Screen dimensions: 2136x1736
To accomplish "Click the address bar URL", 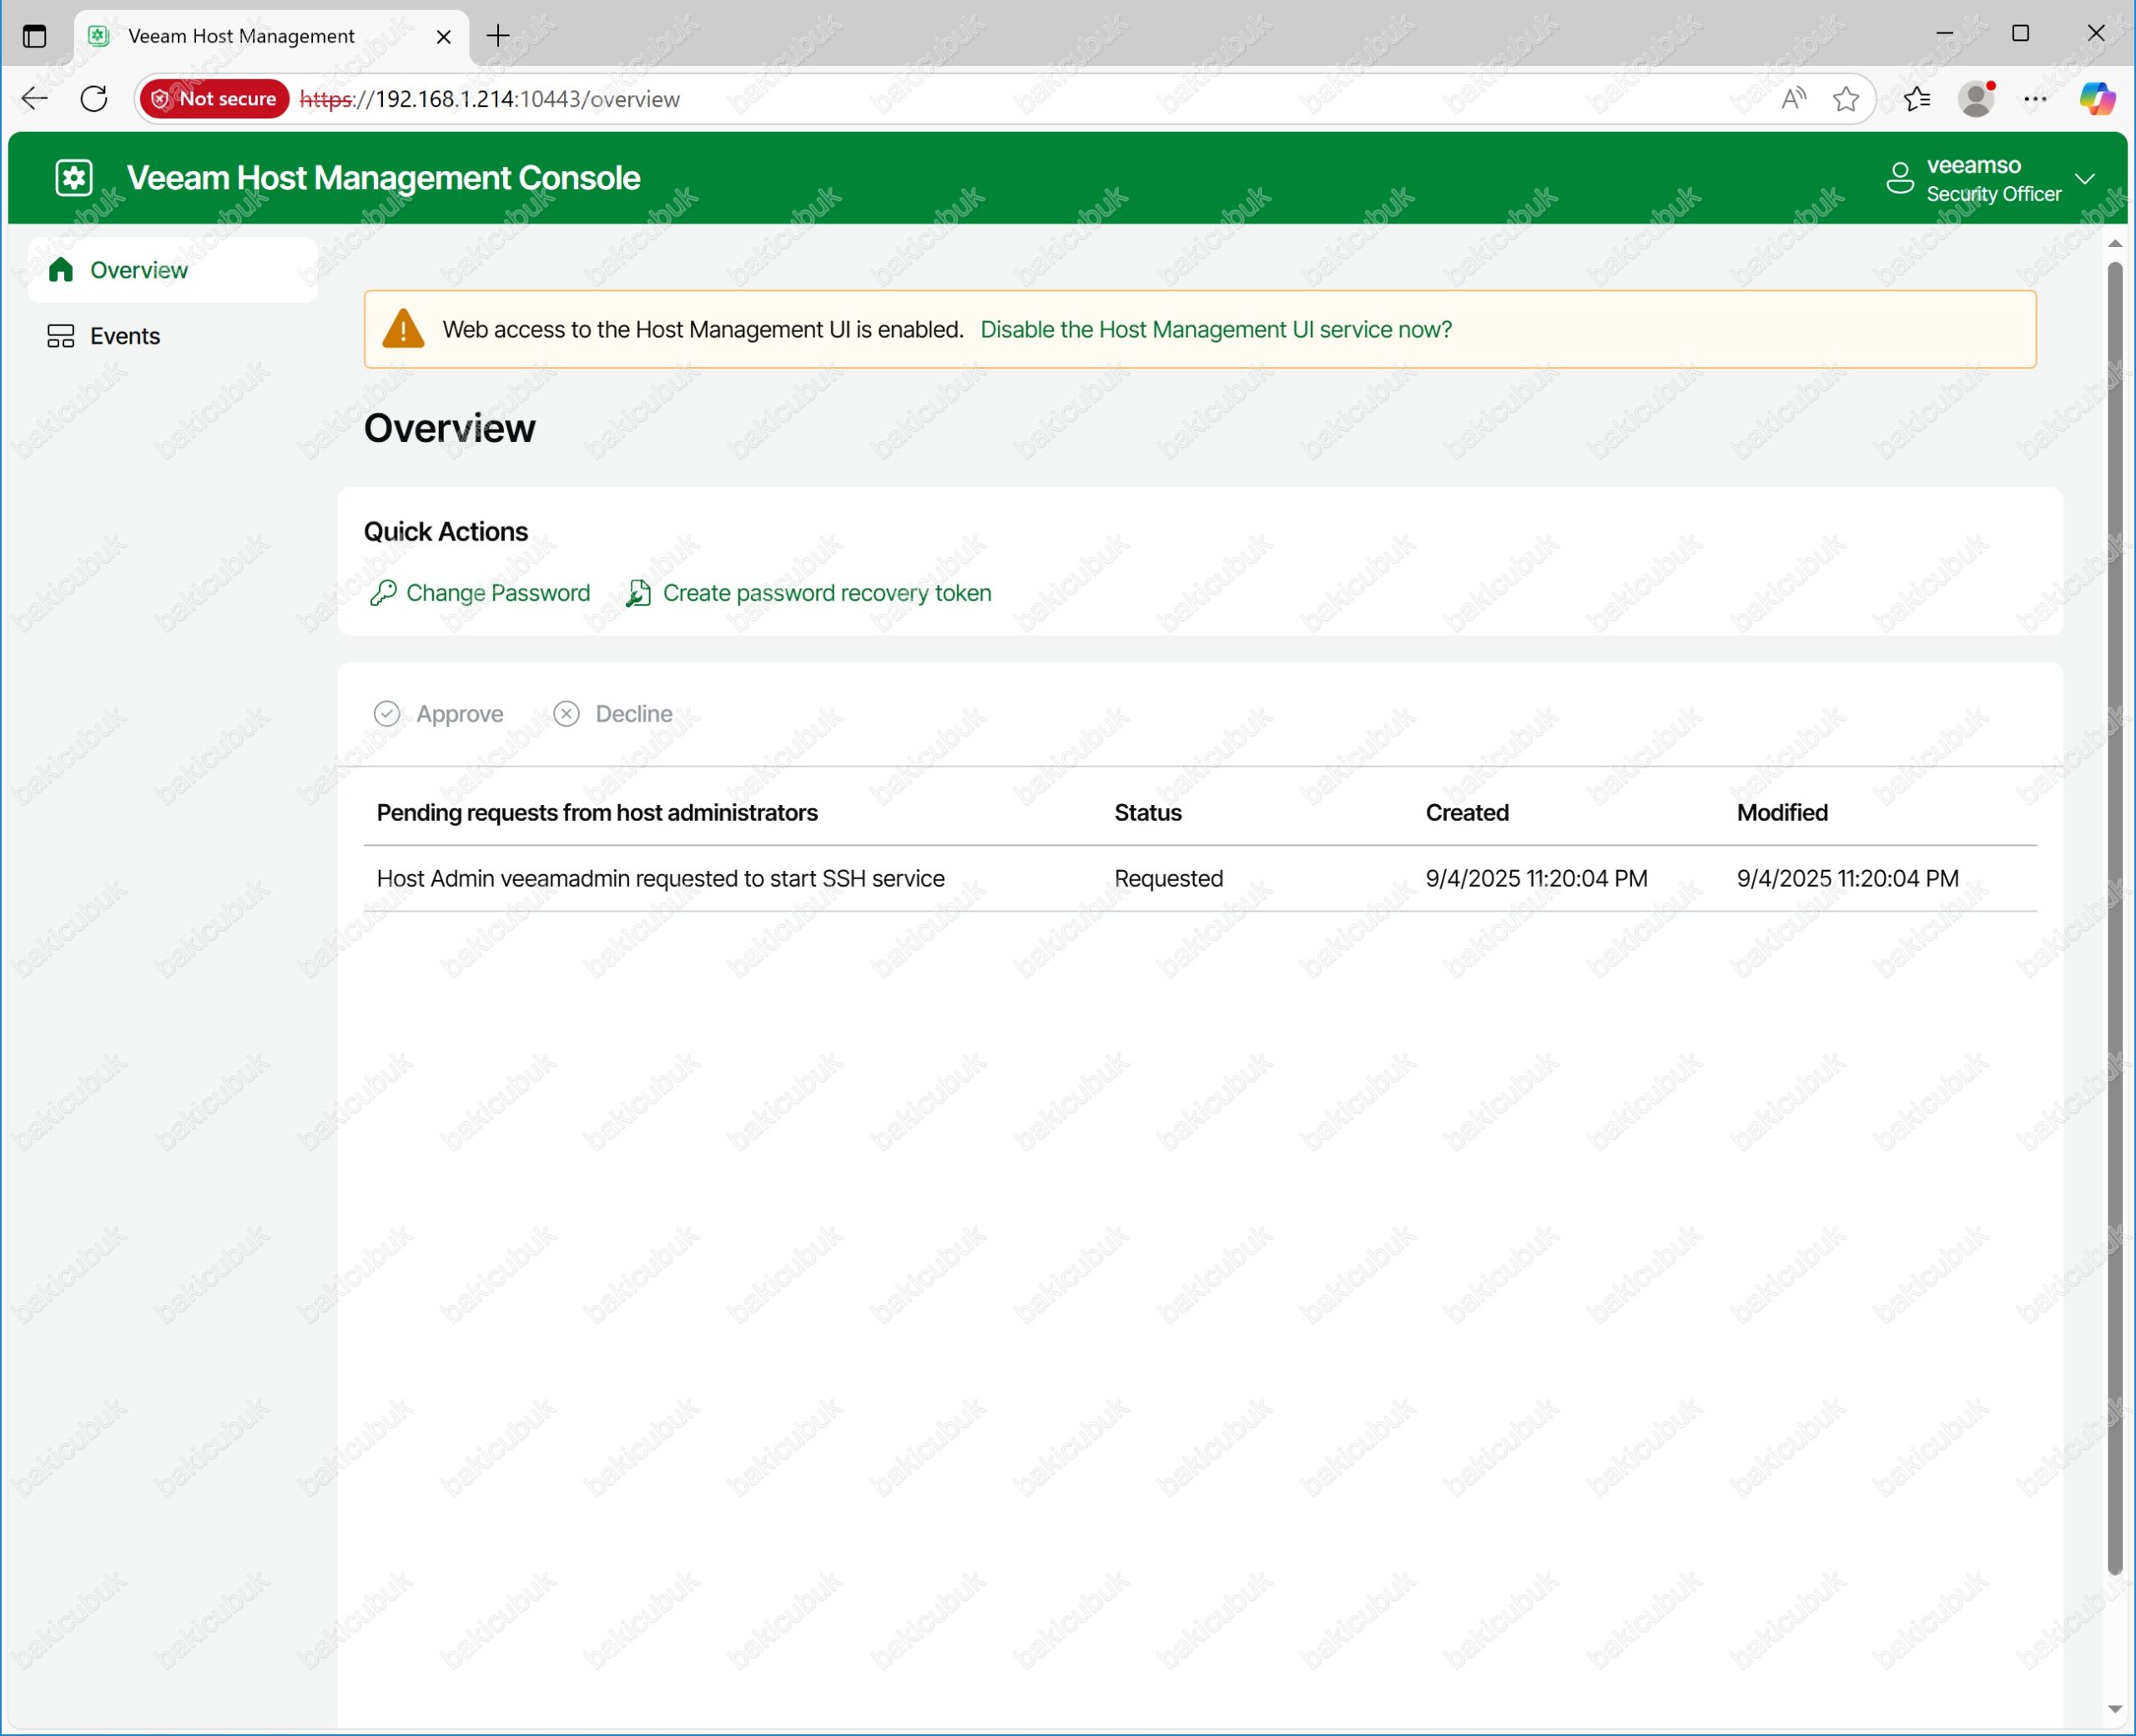I will pyautogui.click(x=490, y=99).
